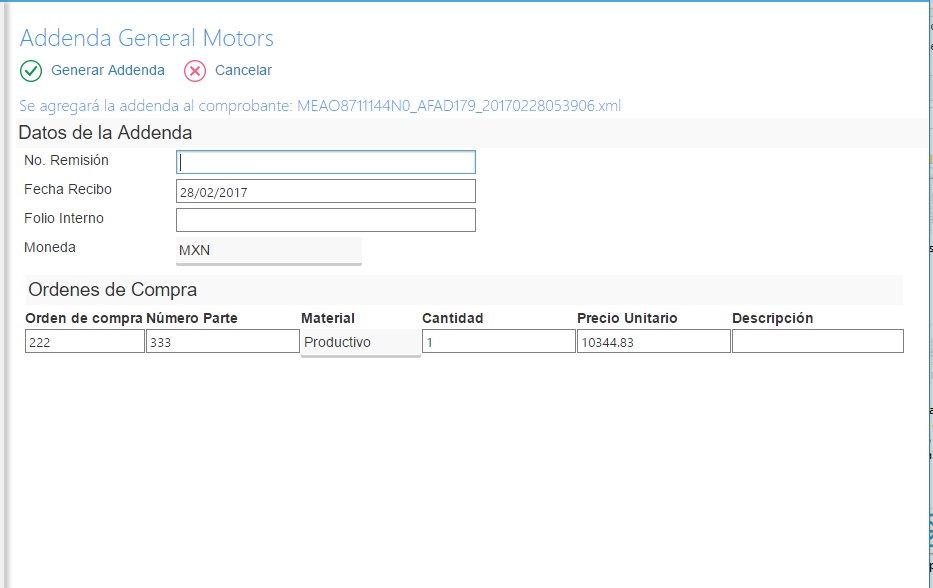
Task: Click the red X cancel icon
Action: click(195, 71)
